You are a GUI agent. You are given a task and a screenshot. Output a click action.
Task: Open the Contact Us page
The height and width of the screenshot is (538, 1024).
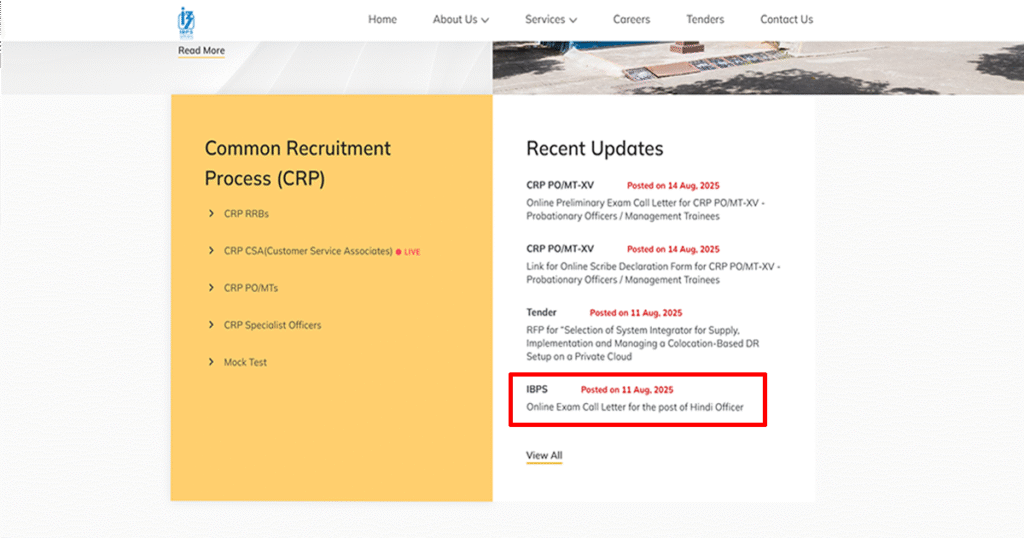click(x=786, y=20)
